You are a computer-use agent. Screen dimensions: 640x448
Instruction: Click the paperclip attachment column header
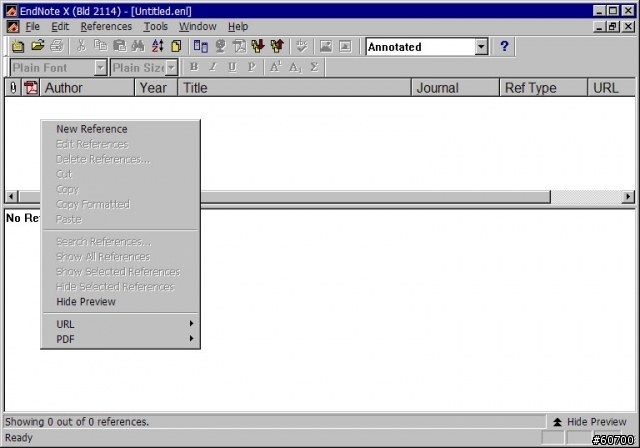click(13, 88)
